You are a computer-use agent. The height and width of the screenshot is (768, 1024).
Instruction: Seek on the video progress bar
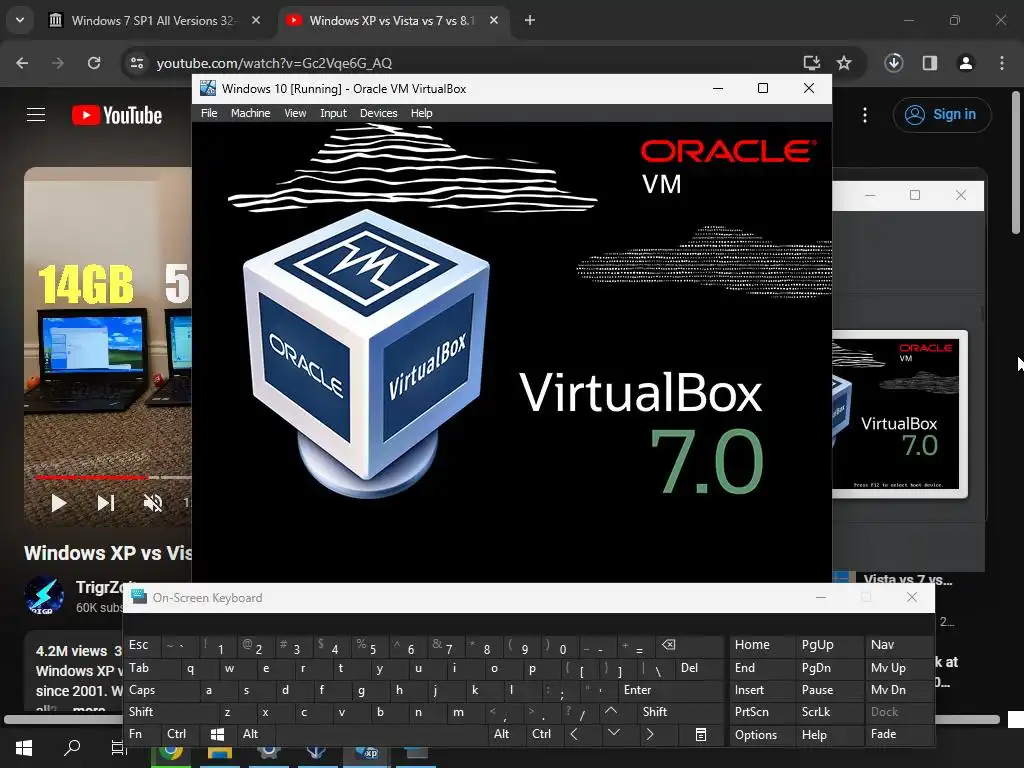(112, 477)
